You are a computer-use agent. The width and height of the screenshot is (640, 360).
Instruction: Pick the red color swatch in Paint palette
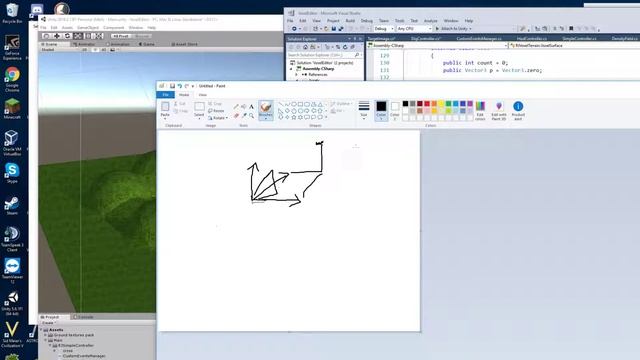[x=427, y=104]
